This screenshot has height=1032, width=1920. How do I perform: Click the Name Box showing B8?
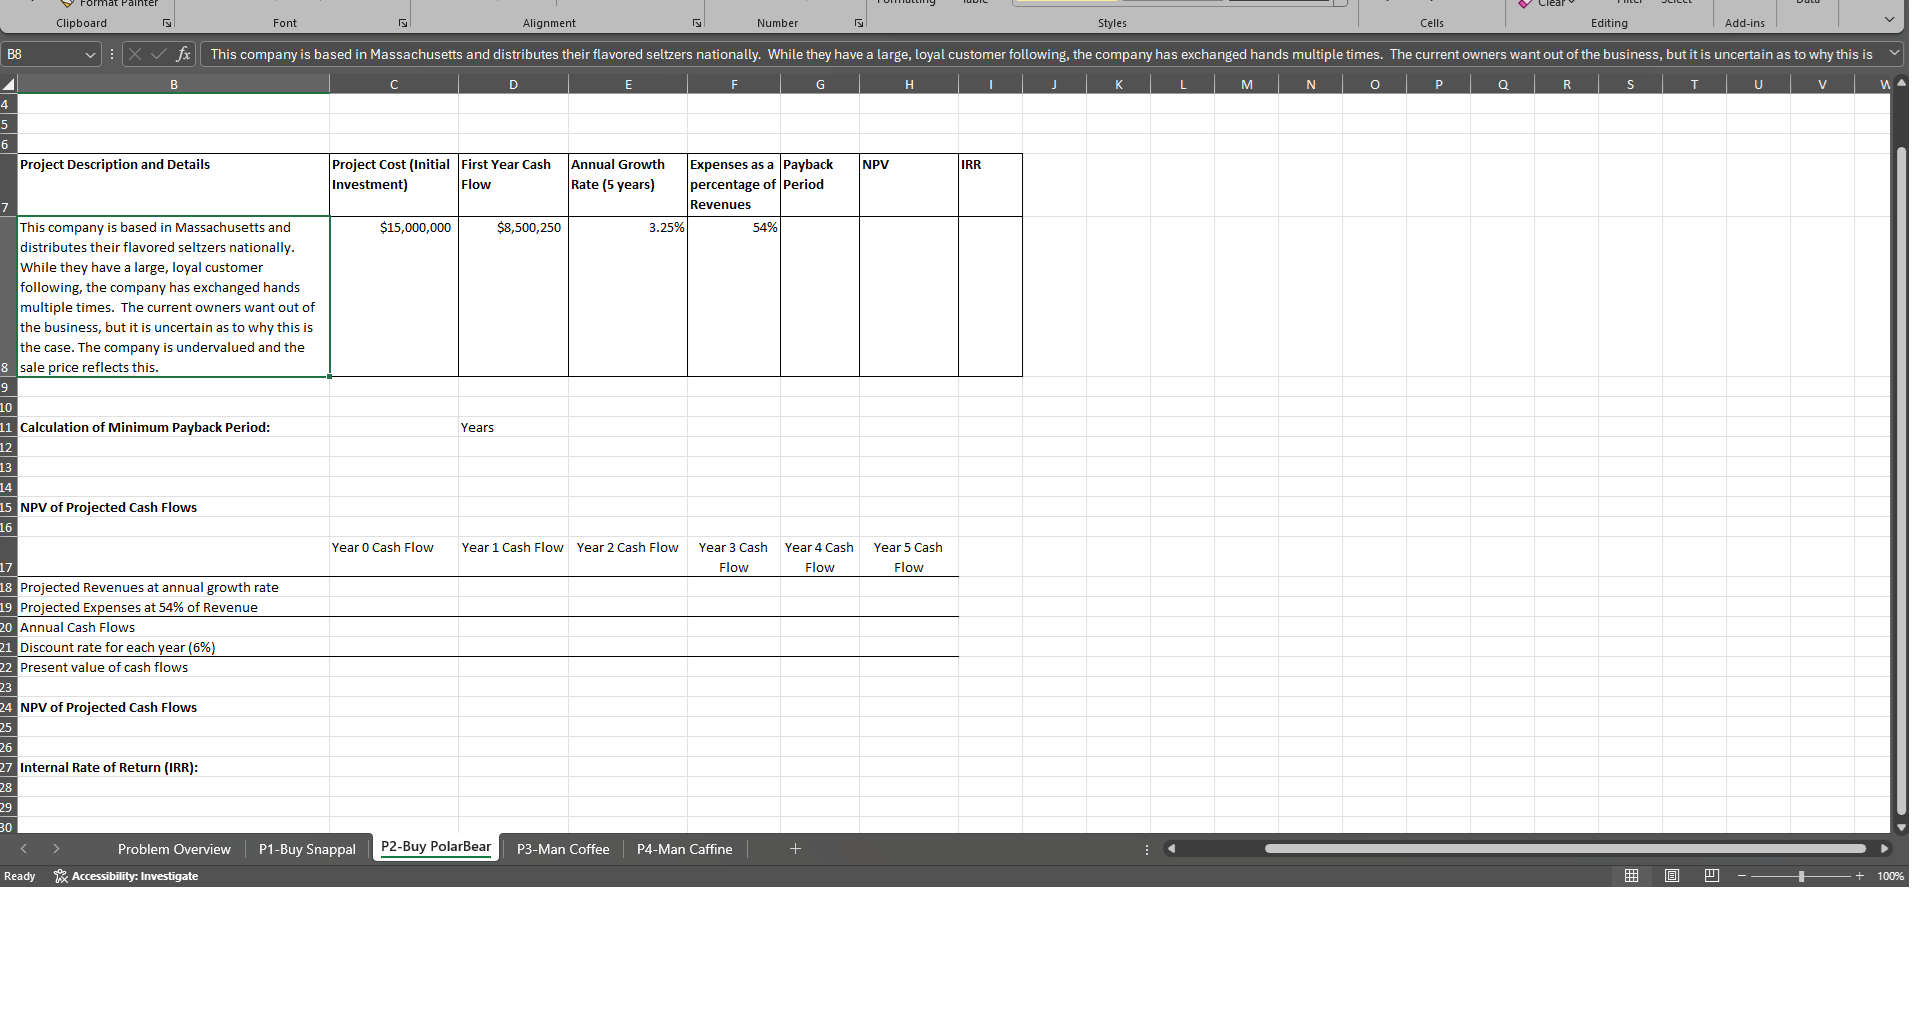(43, 55)
